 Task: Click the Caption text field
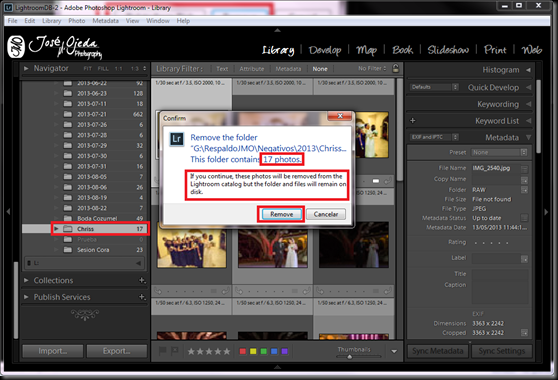(500, 292)
